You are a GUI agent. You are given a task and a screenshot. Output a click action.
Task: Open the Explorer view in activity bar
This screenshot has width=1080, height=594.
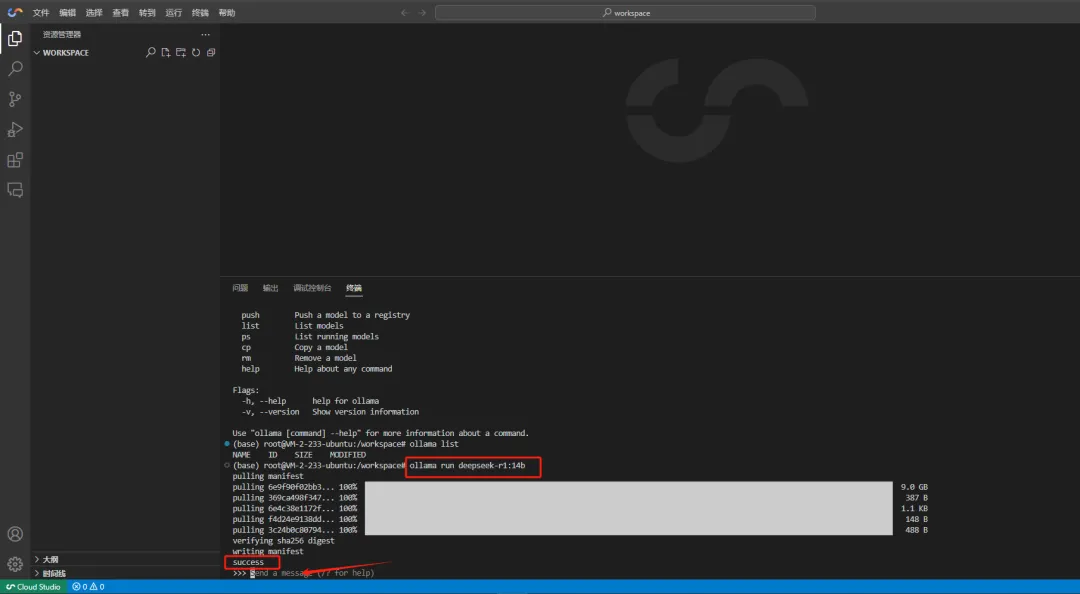[14, 39]
